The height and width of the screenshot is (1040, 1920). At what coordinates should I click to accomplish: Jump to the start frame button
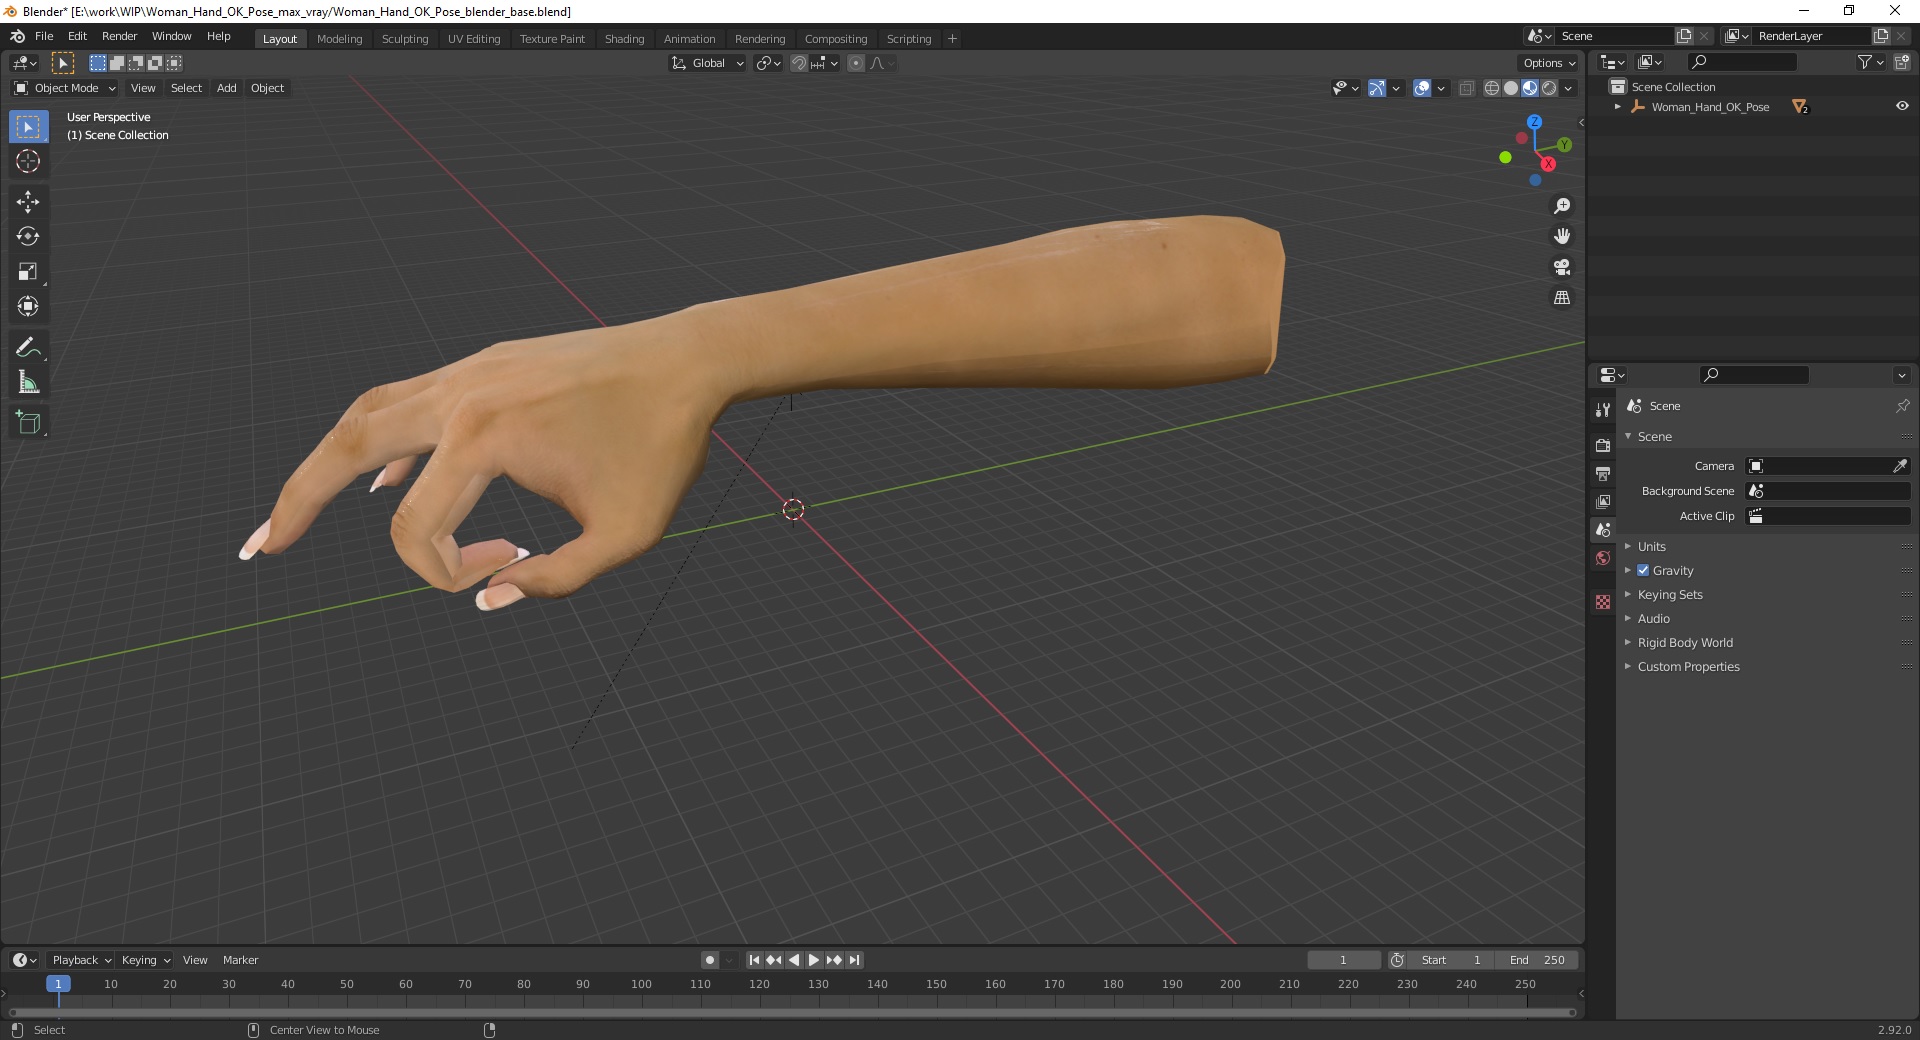[754, 960]
